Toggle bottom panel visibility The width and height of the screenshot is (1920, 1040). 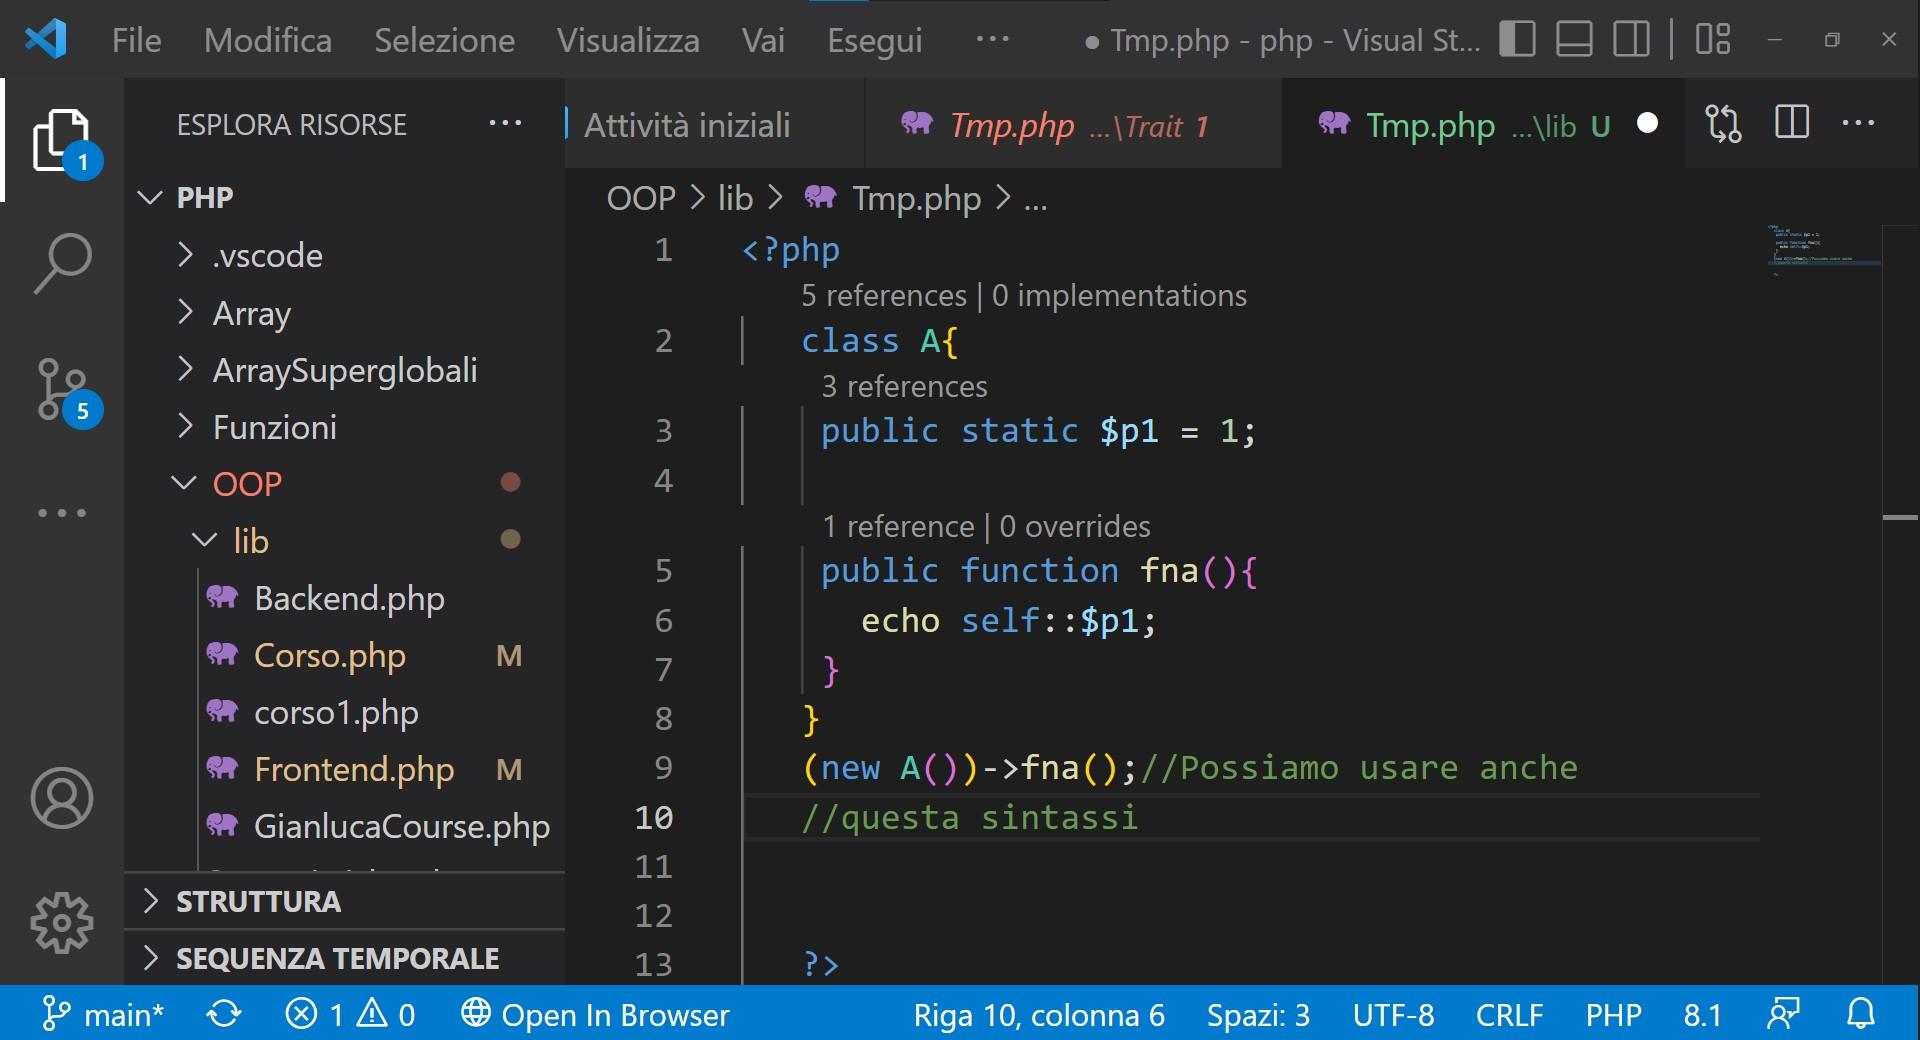click(1574, 40)
